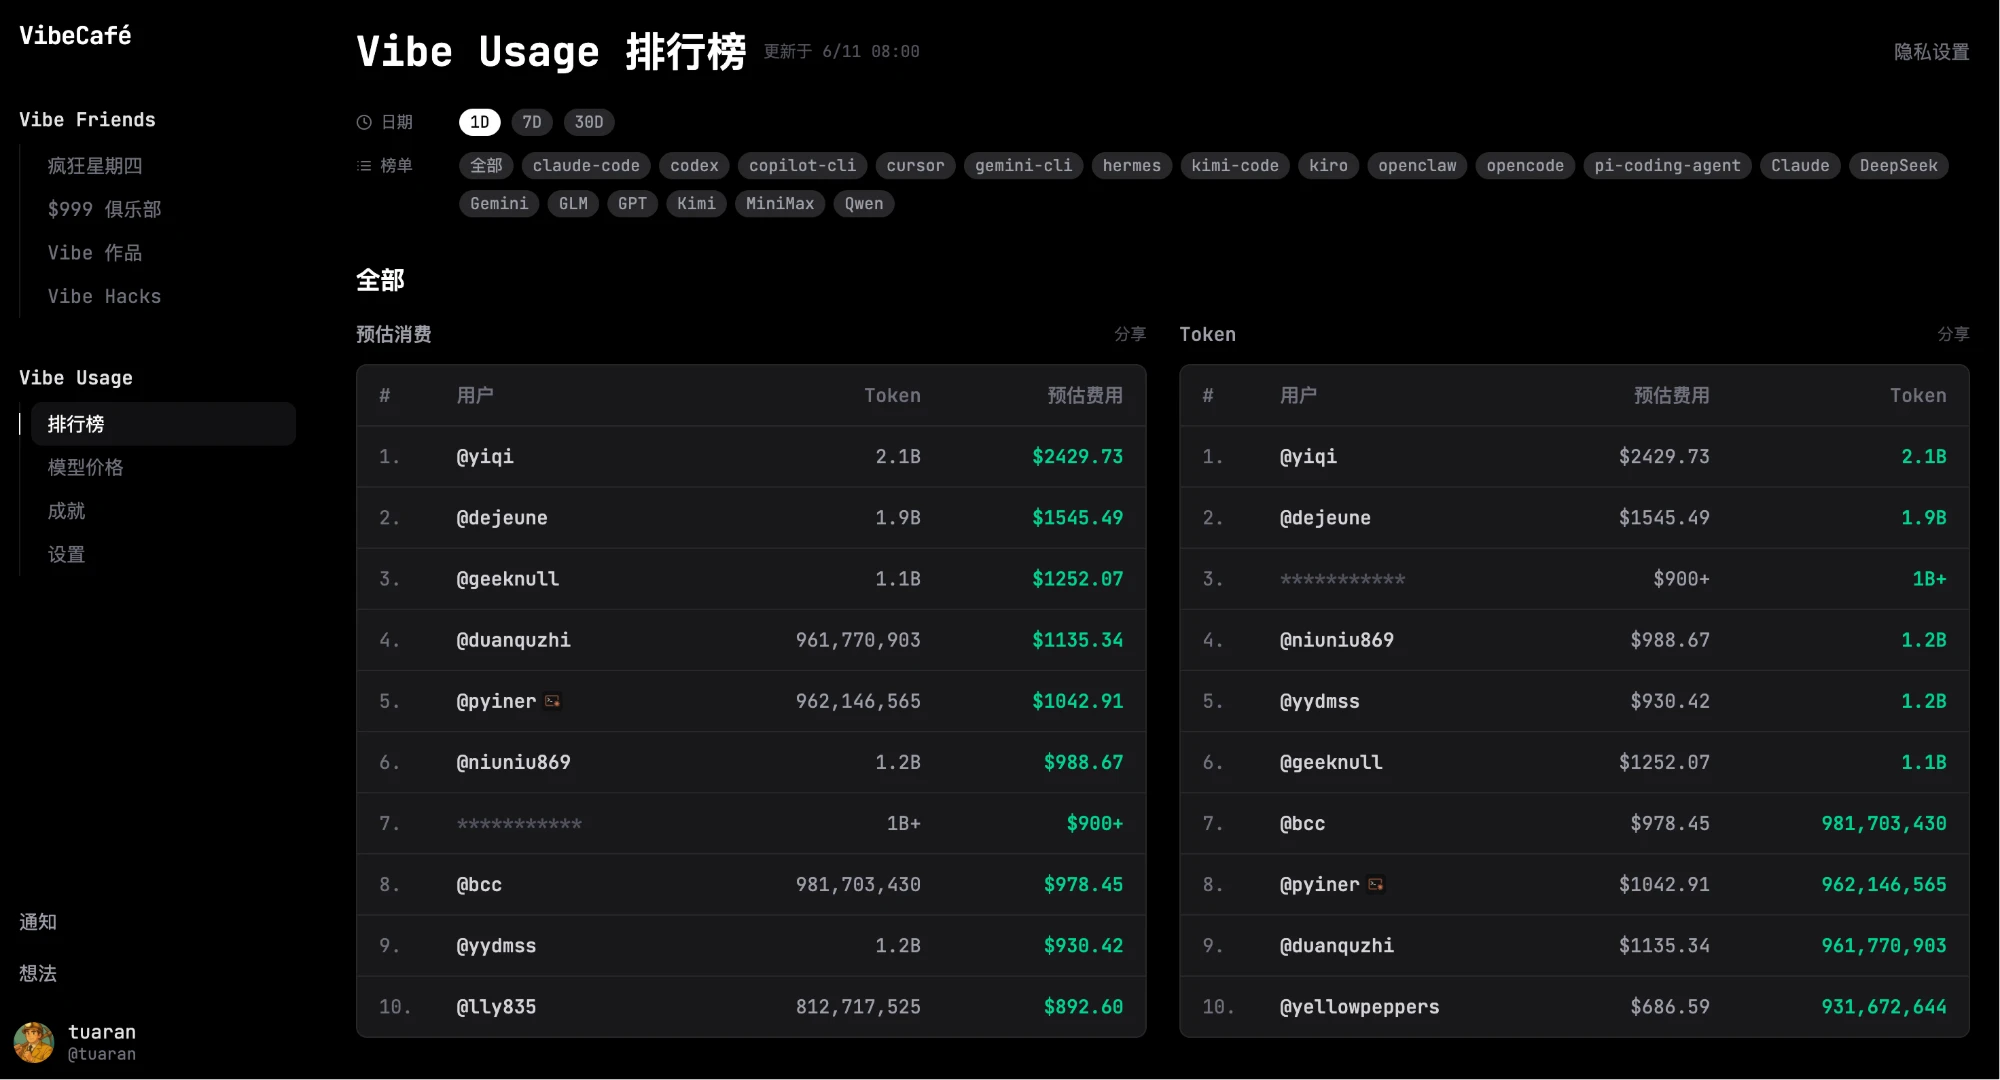Filter the leaderboard by claude-code
The height and width of the screenshot is (1080, 2000).
(x=586, y=166)
